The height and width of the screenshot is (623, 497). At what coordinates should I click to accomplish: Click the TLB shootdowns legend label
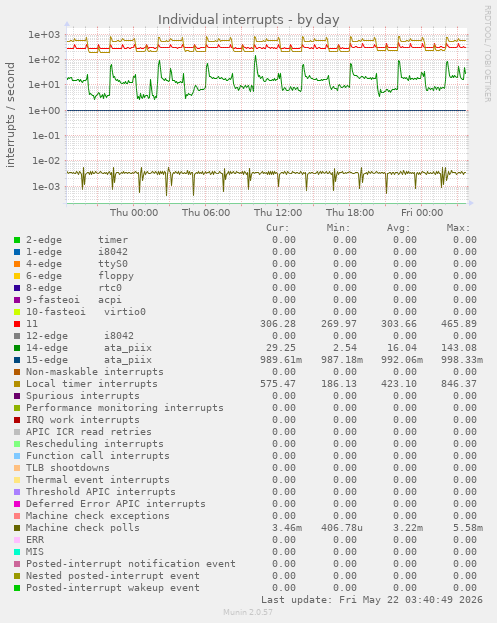pos(68,468)
